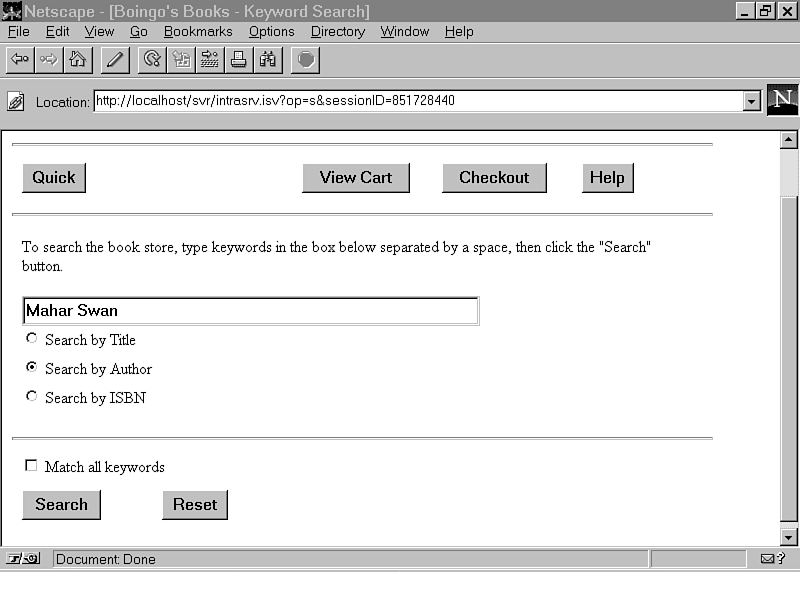Open the View menu
Viewport: 800px width, 600px height.
[99, 32]
